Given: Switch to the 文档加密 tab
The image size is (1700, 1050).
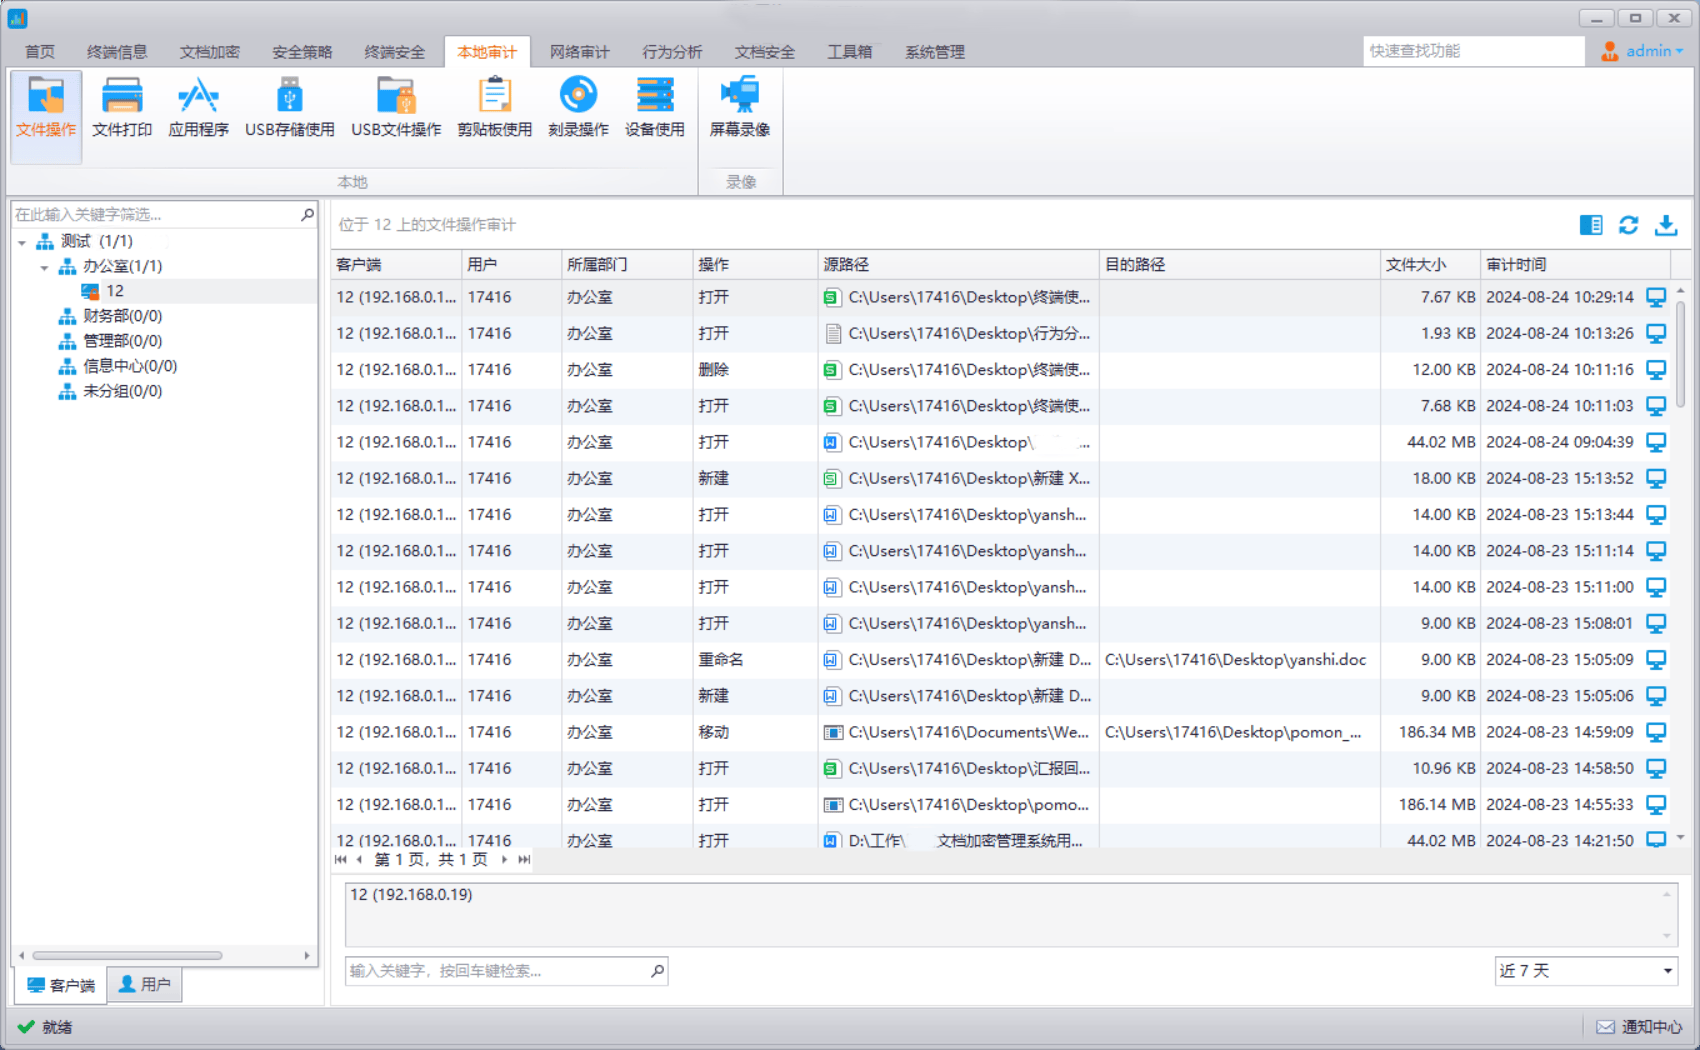Looking at the screenshot, I should (210, 52).
